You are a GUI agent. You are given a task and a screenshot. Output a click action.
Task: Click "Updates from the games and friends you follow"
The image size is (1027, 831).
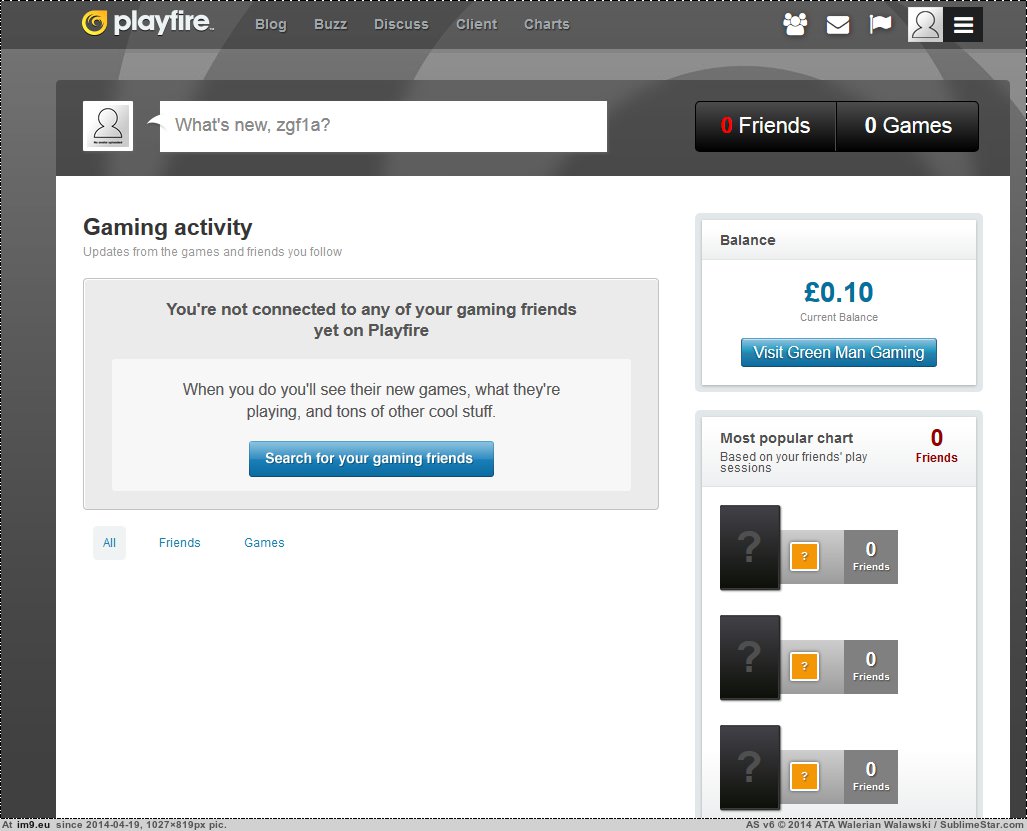212,252
